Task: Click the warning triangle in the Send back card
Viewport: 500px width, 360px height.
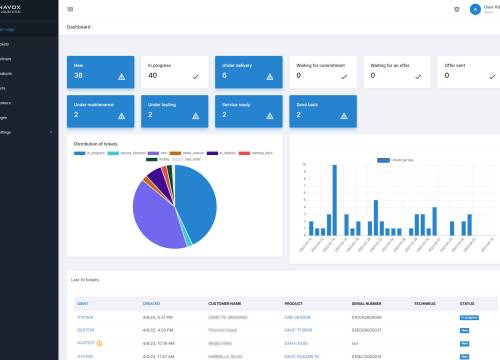Action: (x=344, y=116)
